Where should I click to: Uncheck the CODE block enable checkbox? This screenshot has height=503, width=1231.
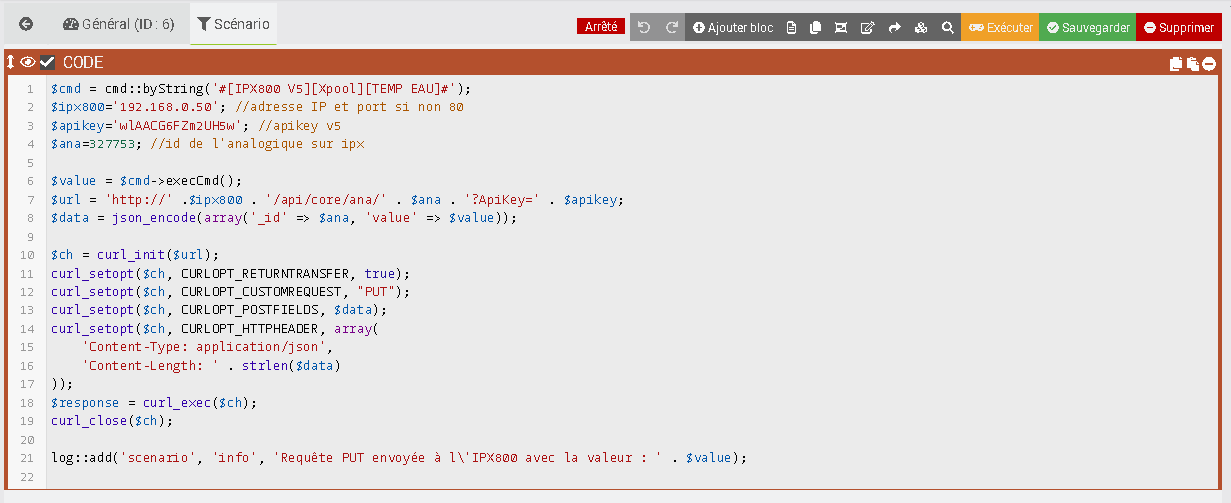[47, 62]
